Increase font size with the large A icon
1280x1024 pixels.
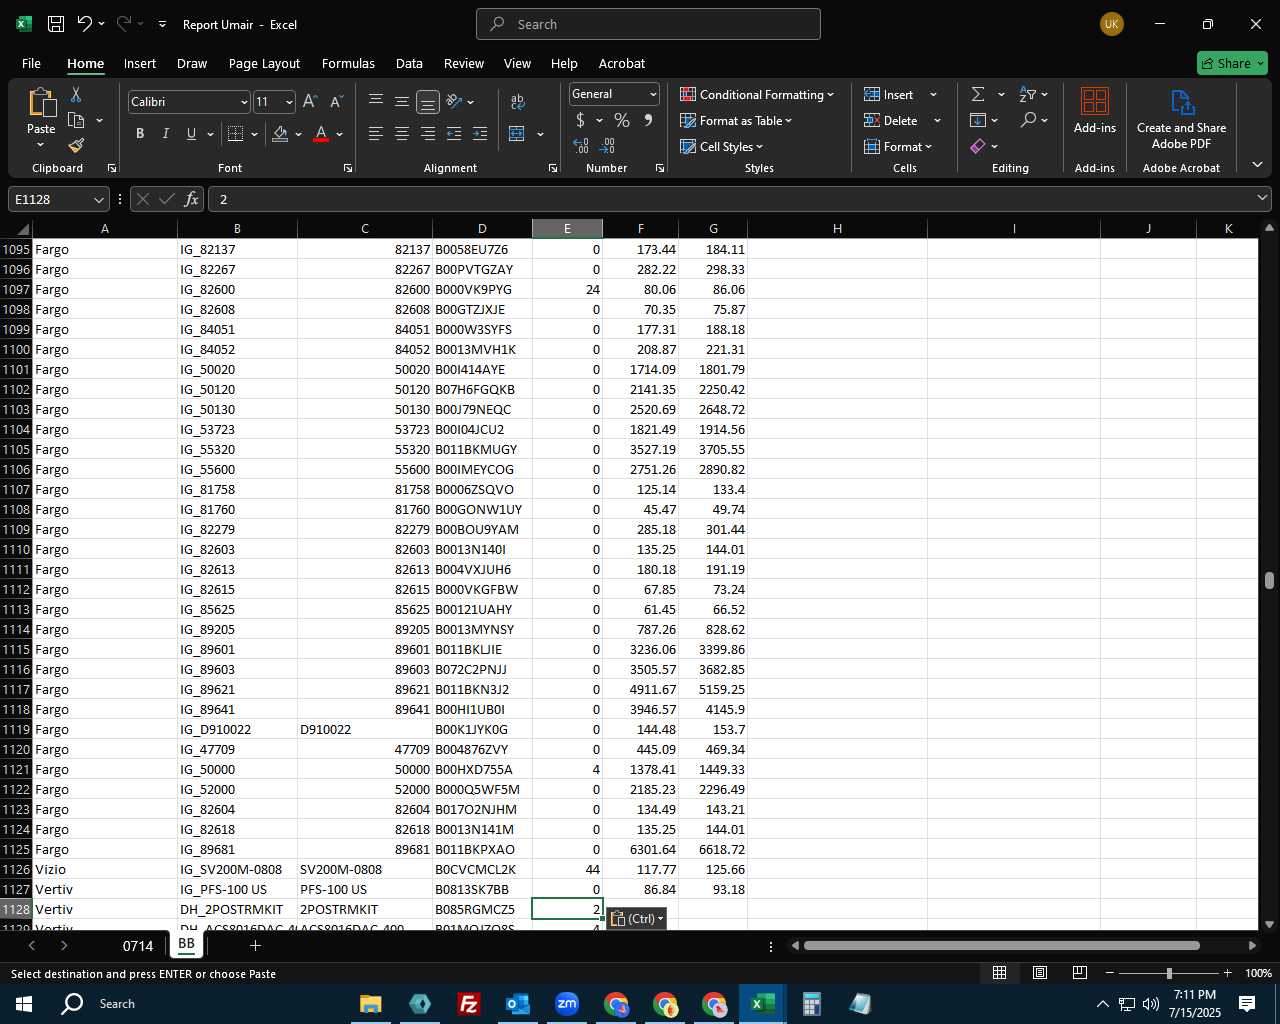pyautogui.click(x=310, y=102)
